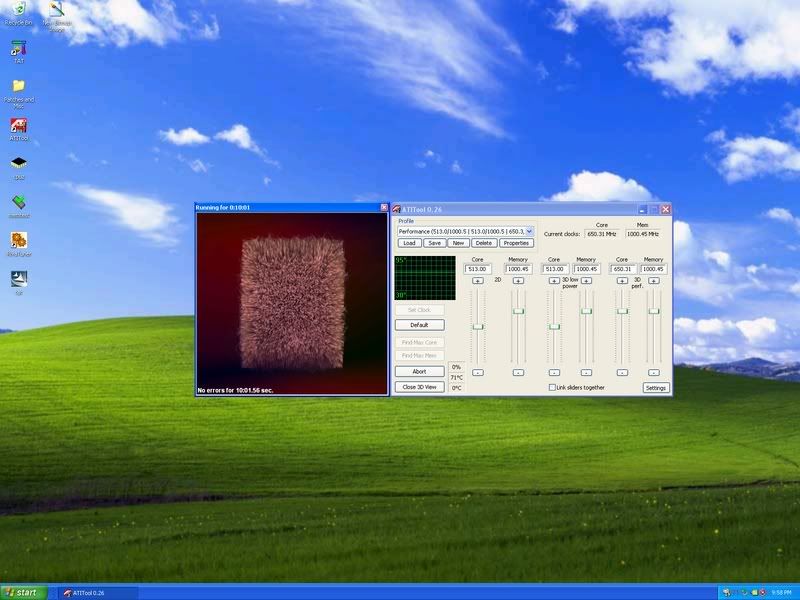Increase 2D Memory clock with plus button

[518, 281]
